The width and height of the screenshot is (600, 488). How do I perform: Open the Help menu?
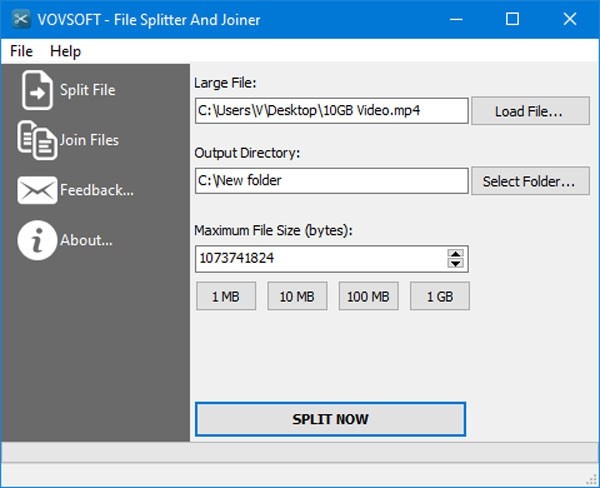pos(65,51)
